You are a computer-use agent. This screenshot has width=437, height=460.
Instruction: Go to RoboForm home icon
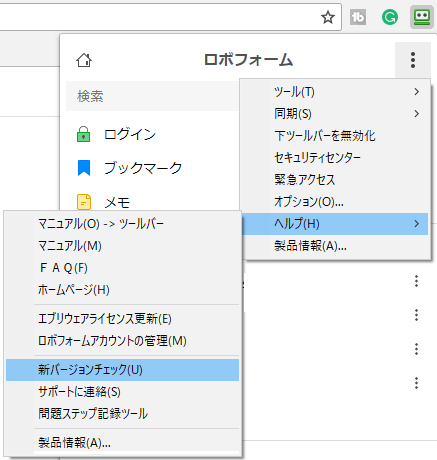[84, 60]
